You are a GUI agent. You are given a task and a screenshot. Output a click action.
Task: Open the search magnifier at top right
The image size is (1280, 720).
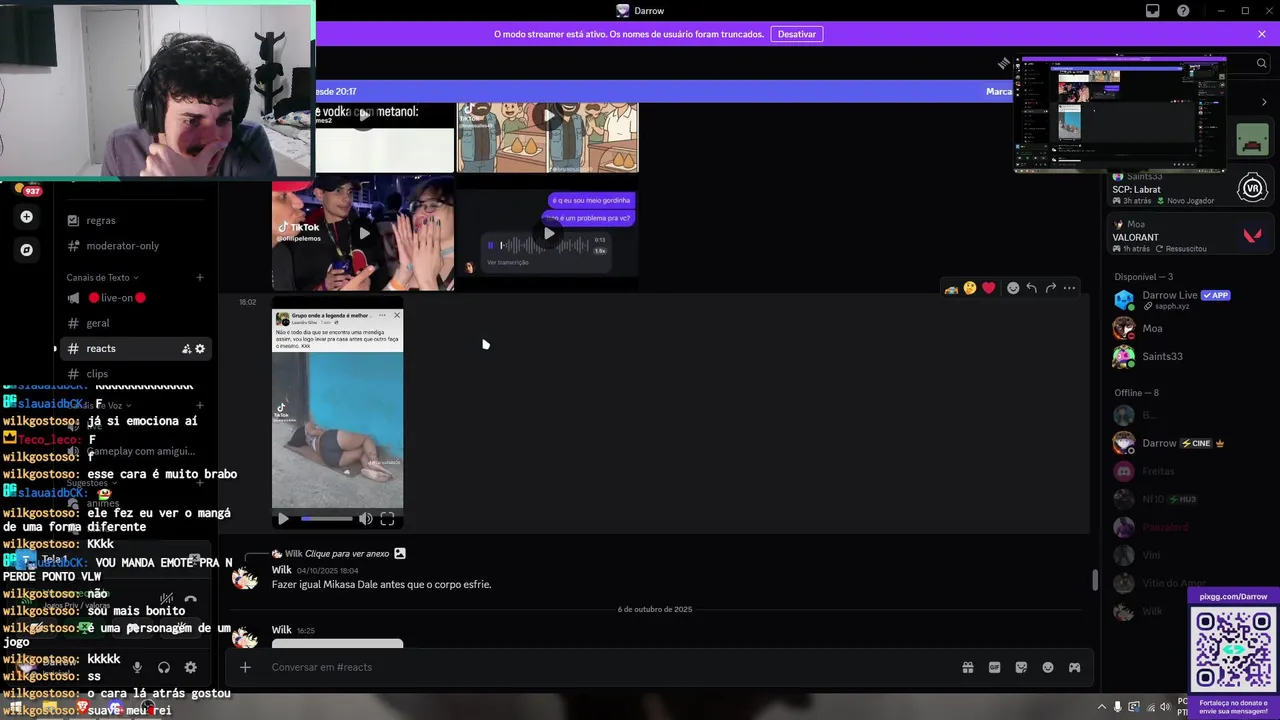coord(1261,63)
